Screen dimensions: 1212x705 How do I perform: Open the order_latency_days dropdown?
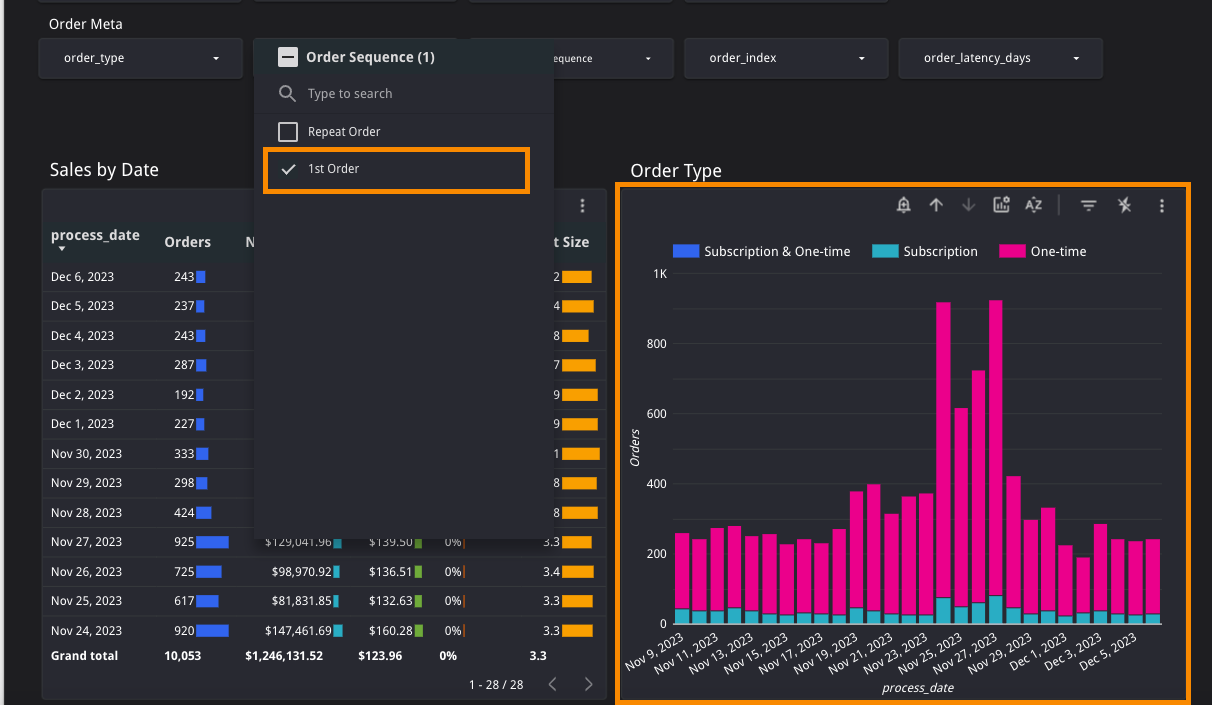[1000, 58]
